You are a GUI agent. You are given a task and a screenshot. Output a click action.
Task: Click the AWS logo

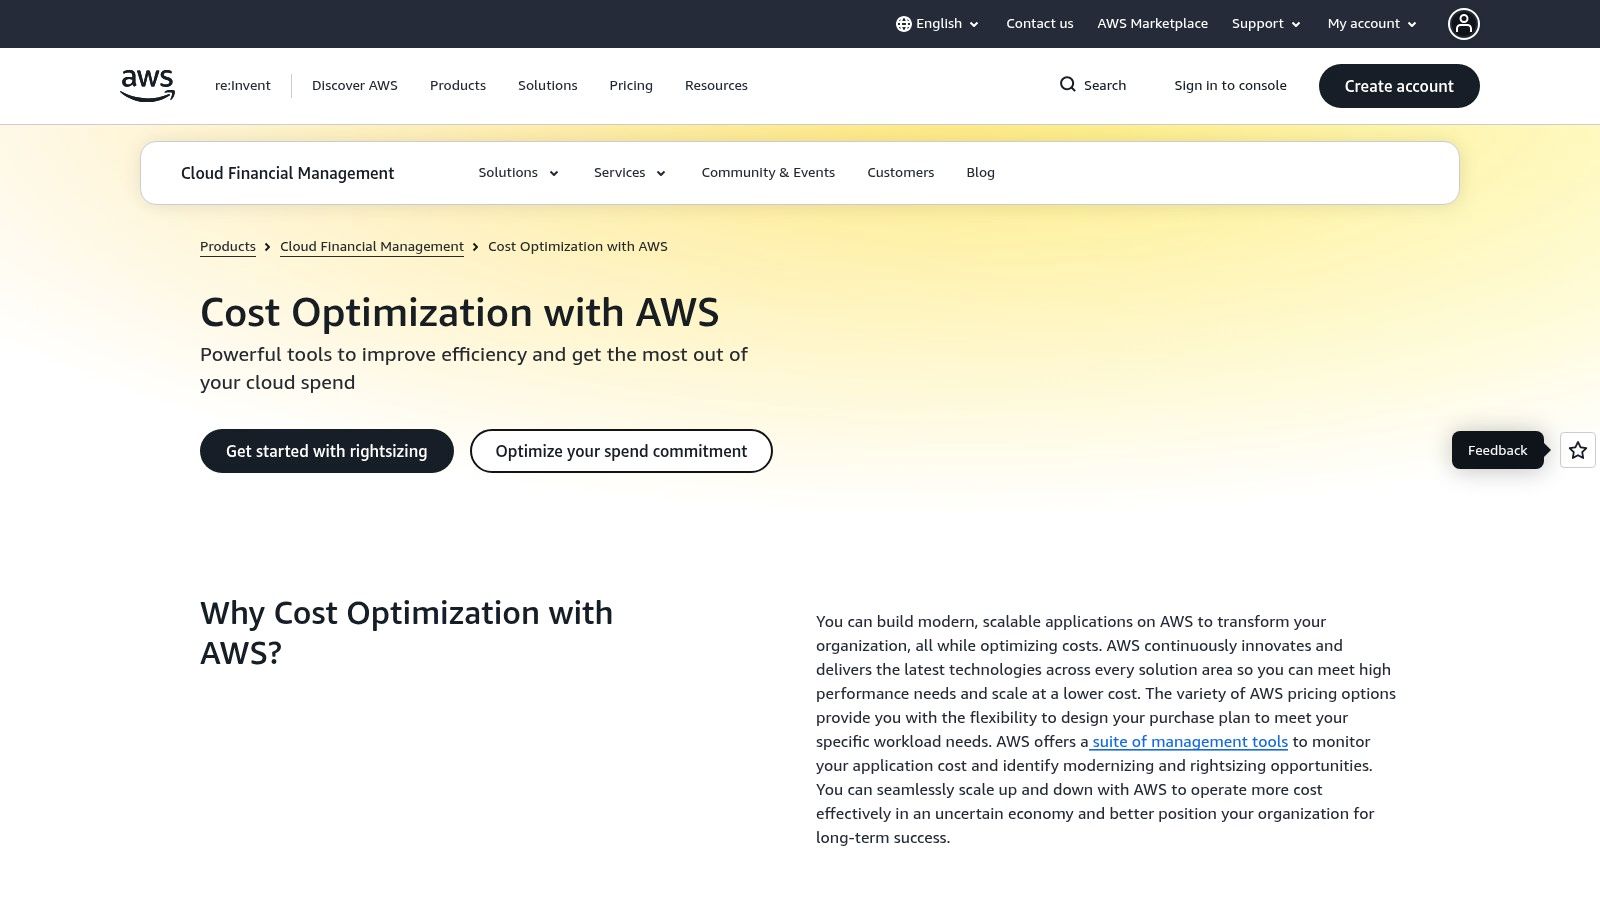(147, 86)
